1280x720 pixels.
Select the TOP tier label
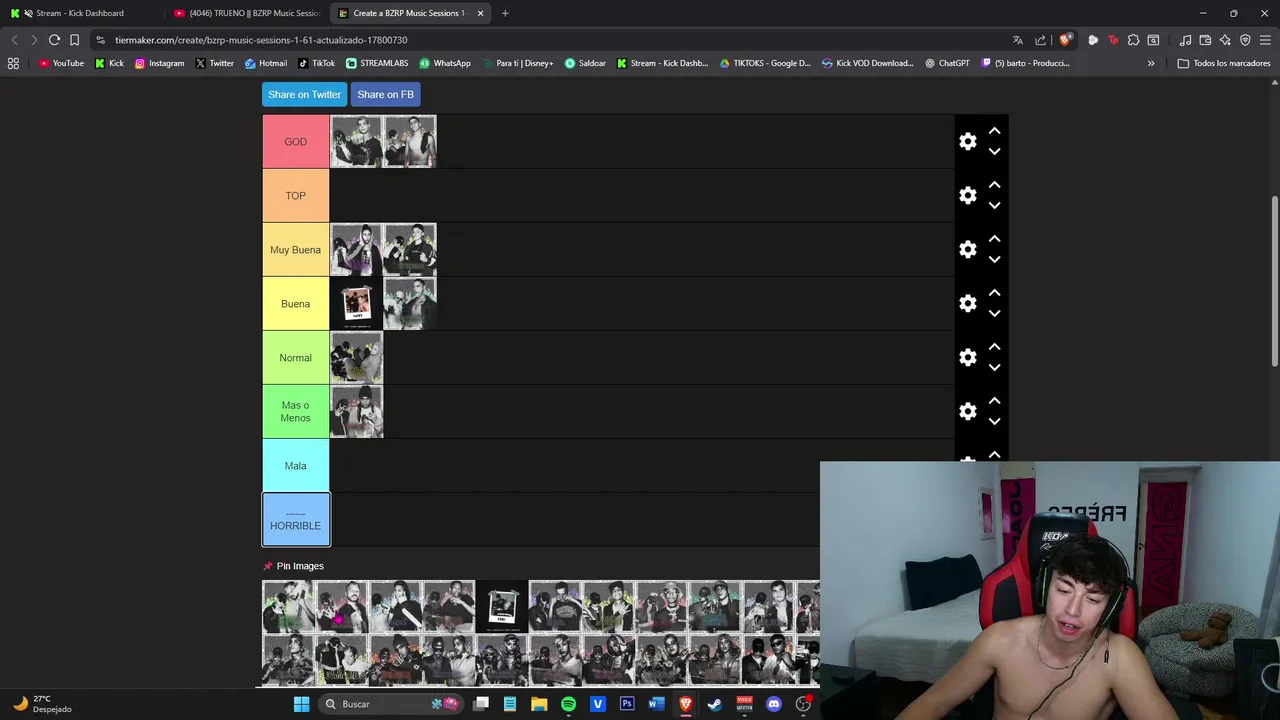(296, 196)
